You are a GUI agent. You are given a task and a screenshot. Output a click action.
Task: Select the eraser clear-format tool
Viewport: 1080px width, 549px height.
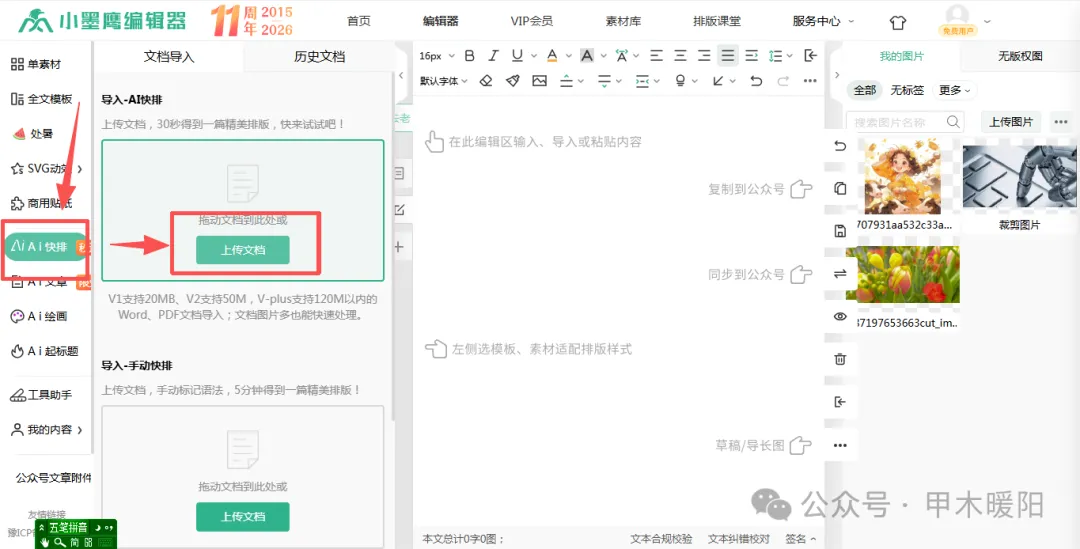[x=486, y=81]
